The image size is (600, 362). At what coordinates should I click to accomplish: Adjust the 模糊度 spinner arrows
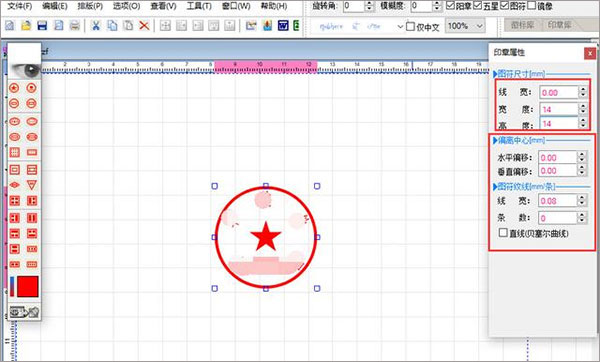[x=437, y=6]
